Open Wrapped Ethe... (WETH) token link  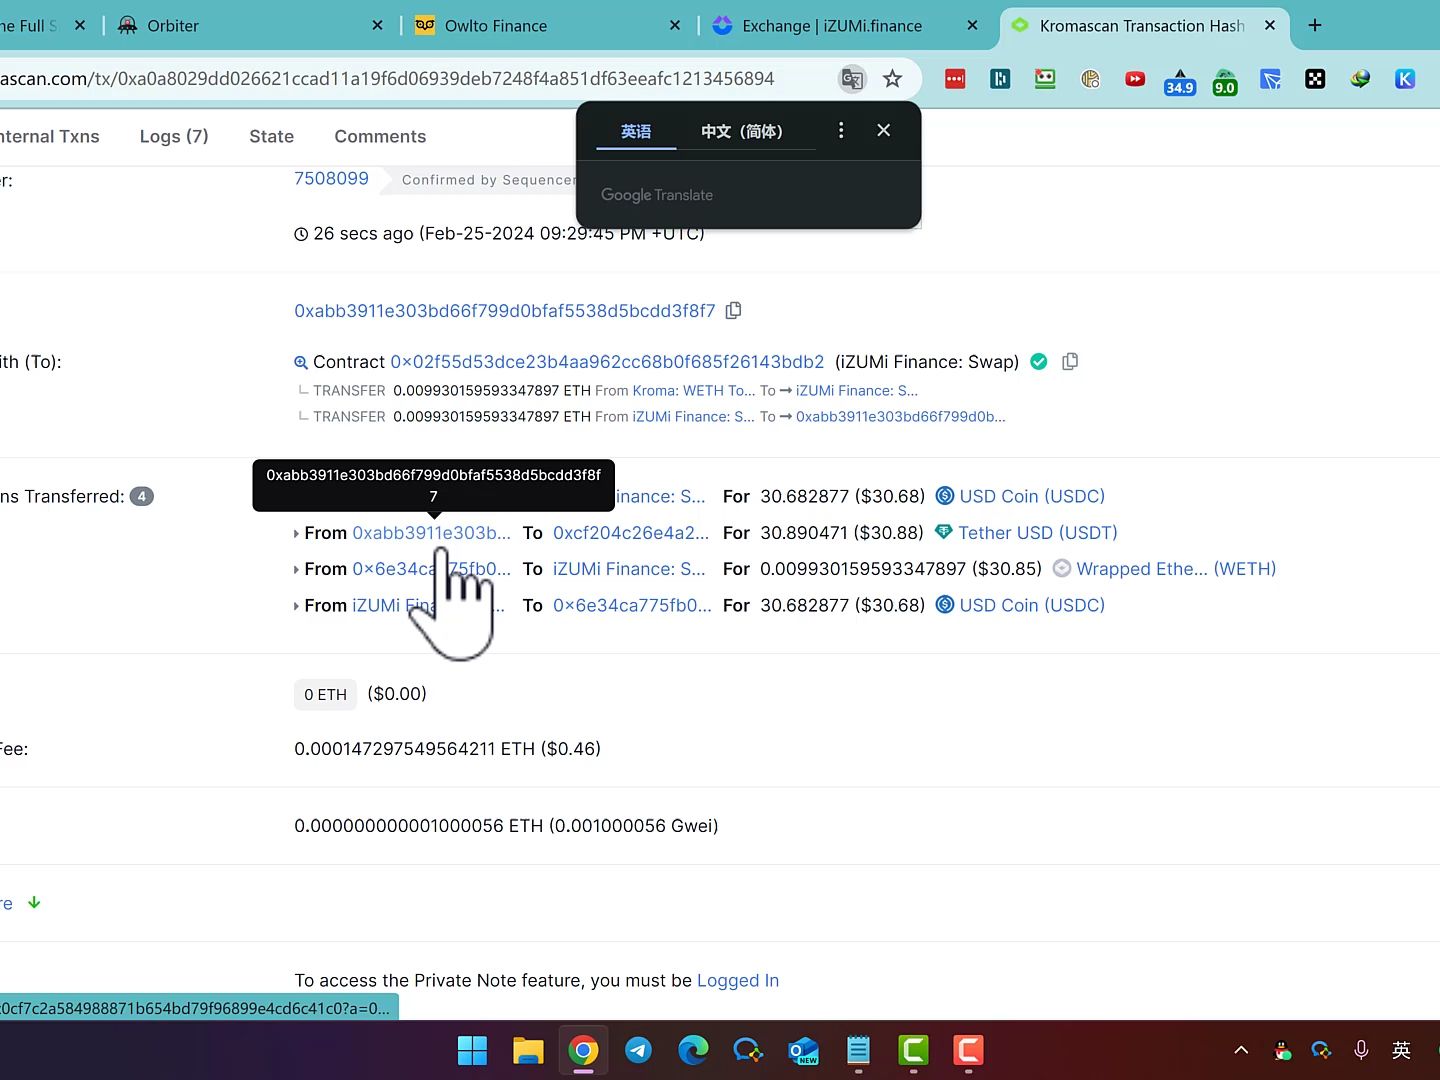[x=1176, y=569]
